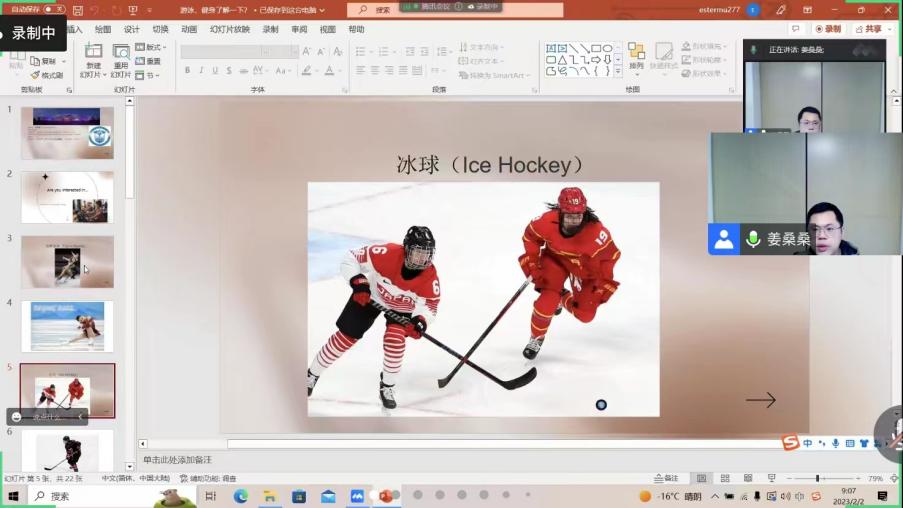Open PowerPoint from the Windows taskbar
This screenshot has width=903, height=508.
point(386,496)
